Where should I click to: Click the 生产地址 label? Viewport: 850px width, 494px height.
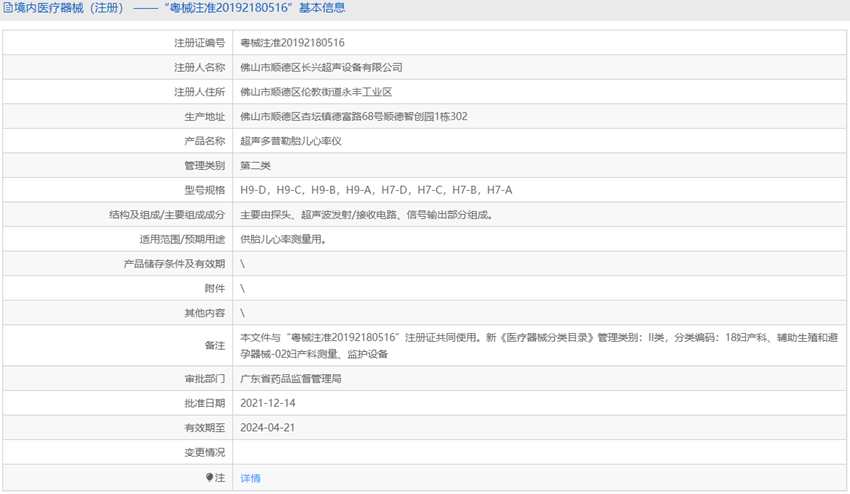click(204, 117)
